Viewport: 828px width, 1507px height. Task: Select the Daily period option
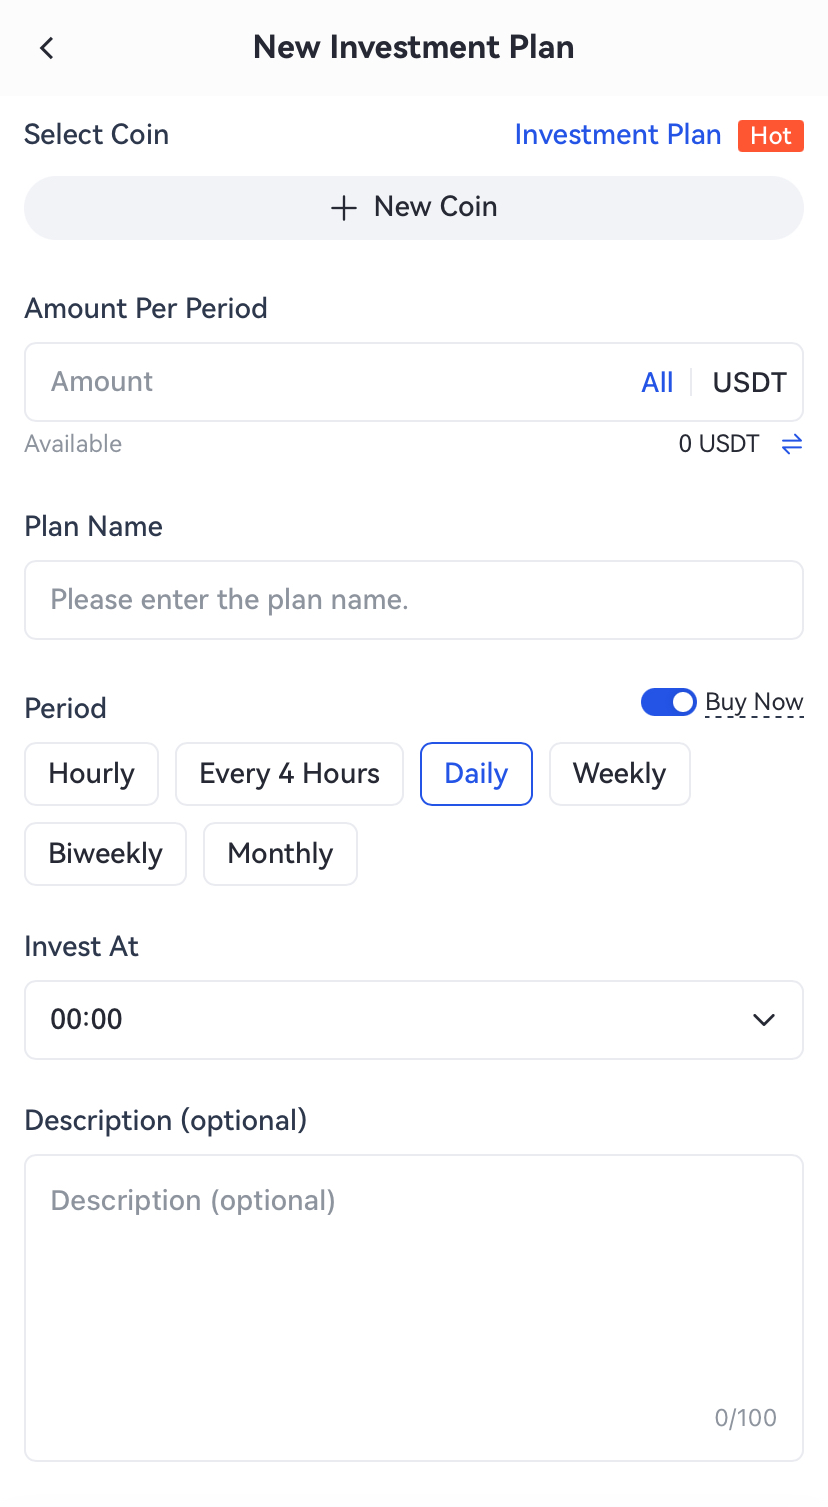(x=476, y=774)
